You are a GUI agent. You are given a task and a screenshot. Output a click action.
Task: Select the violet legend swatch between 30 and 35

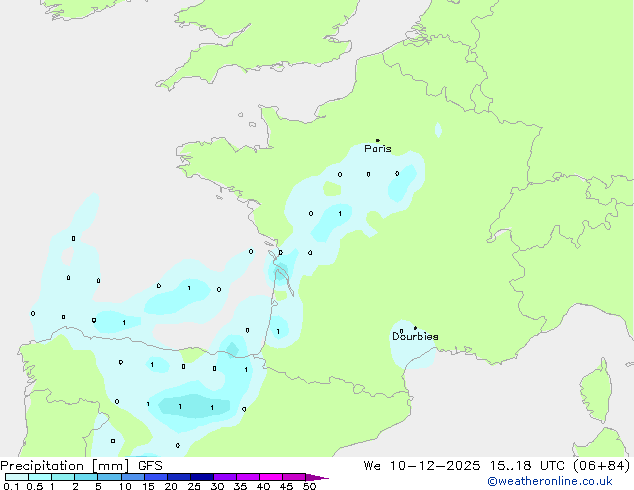(225, 477)
